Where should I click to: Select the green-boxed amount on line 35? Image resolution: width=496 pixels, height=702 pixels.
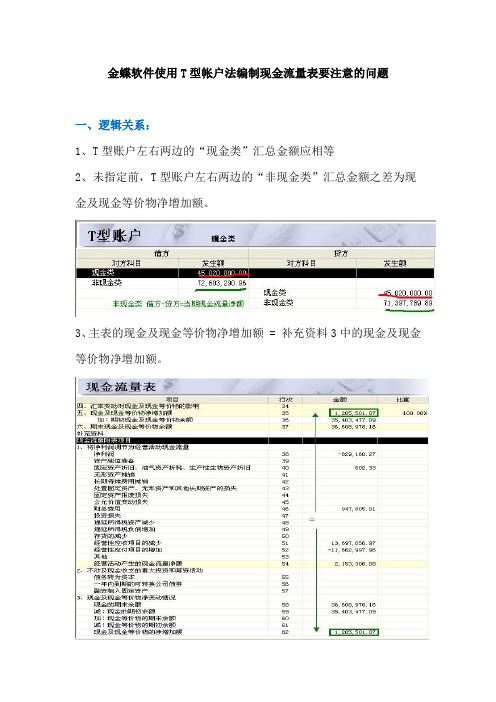click(354, 413)
